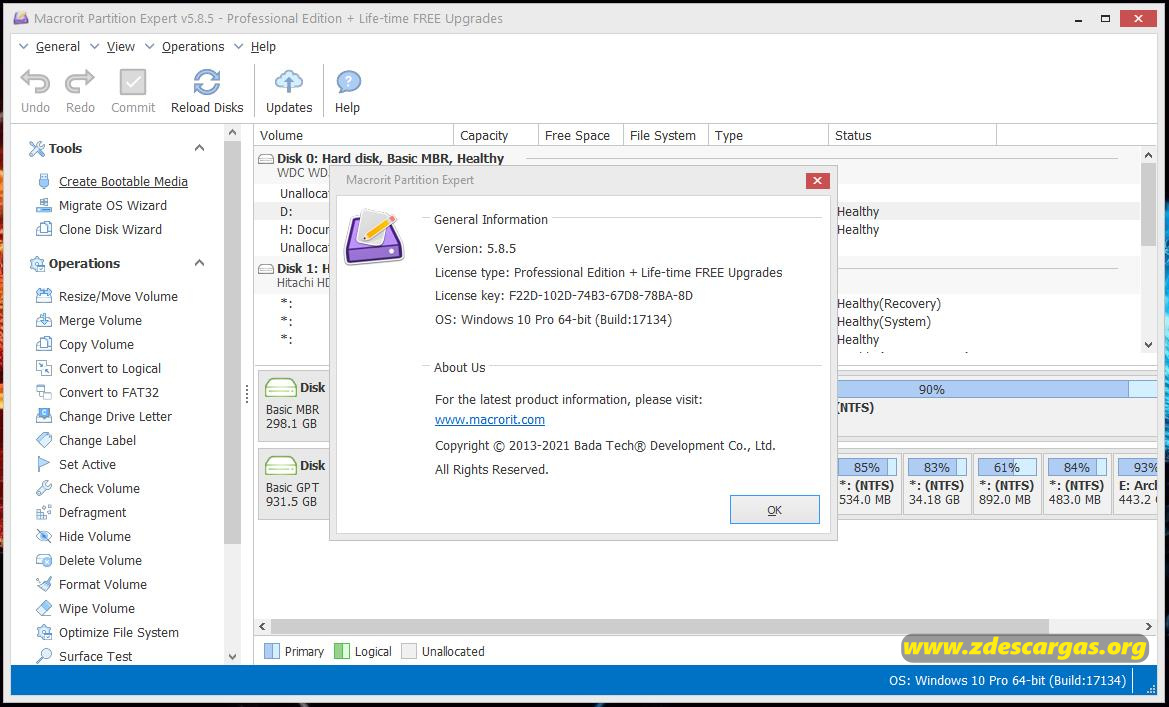This screenshot has width=1169, height=707.
Task: Click OK in the about dialog
Action: pos(775,510)
